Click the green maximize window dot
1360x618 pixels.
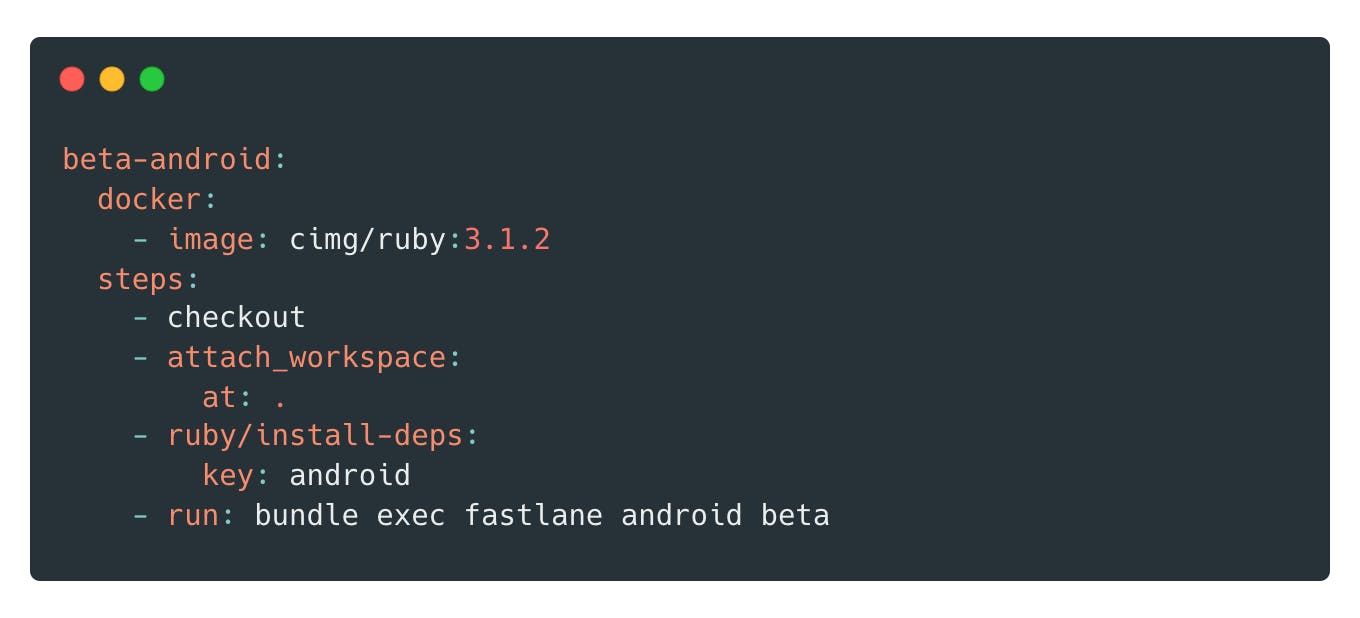tap(152, 79)
